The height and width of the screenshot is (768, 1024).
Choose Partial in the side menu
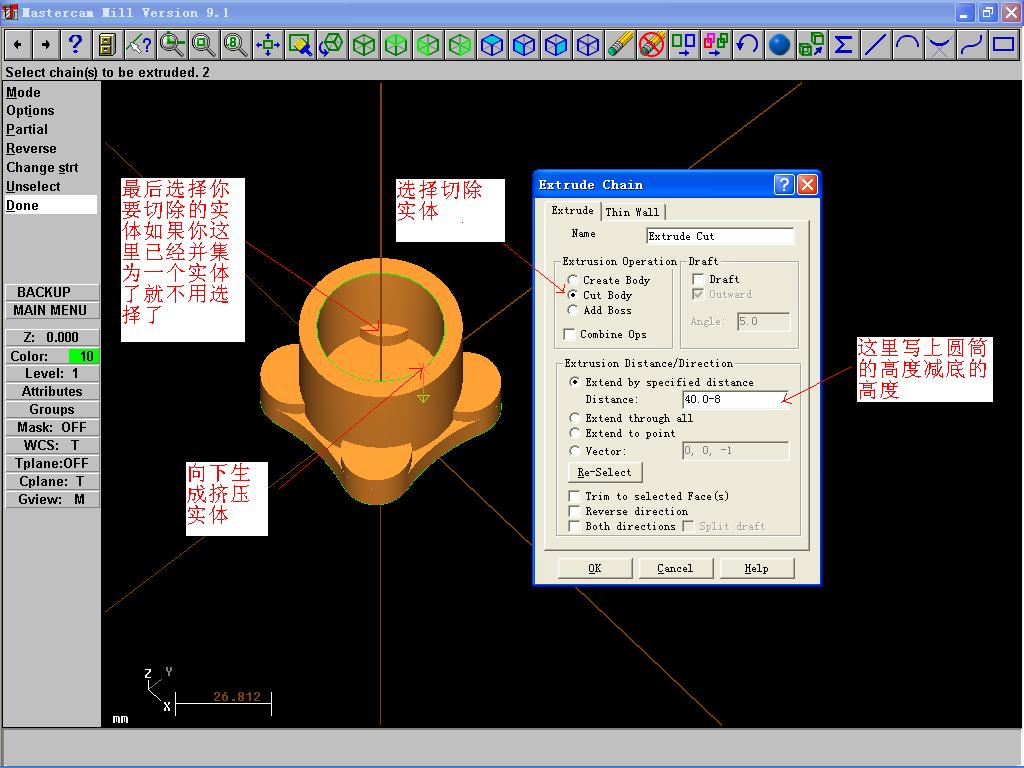tap(27, 129)
